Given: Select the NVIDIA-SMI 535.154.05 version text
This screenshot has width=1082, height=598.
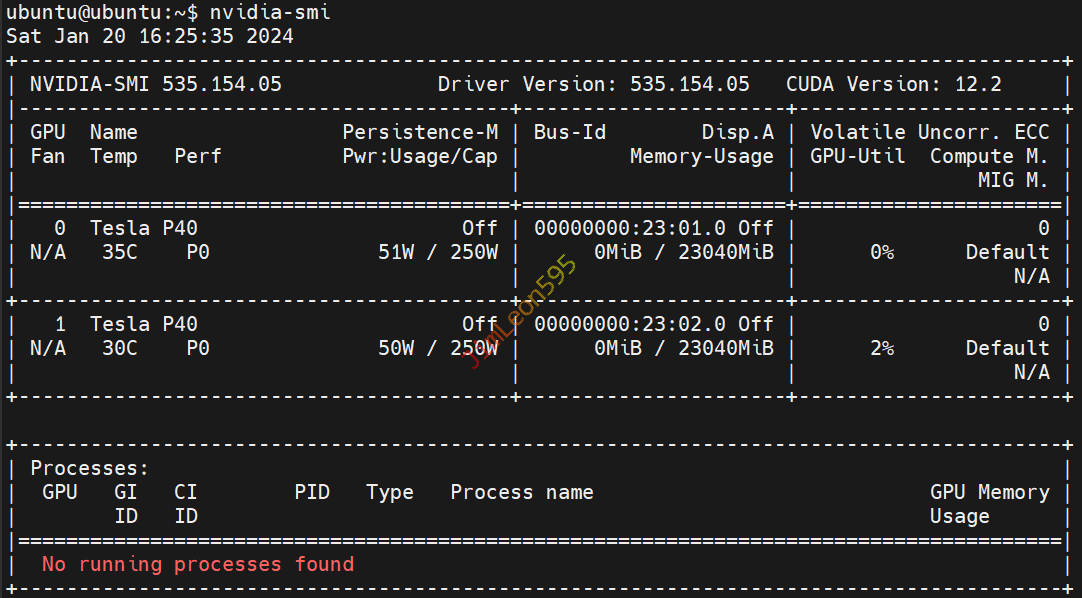Looking at the screenshot, I should point(155,84).
